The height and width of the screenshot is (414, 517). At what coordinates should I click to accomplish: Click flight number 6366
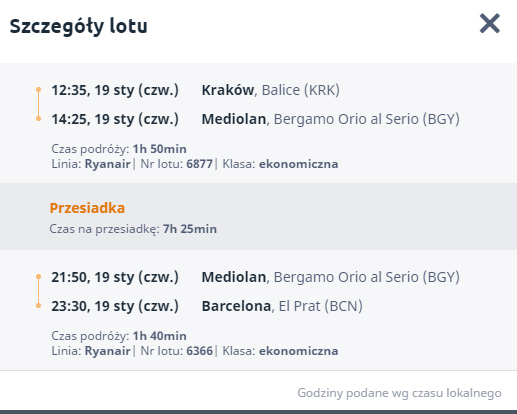click(199, 351)
